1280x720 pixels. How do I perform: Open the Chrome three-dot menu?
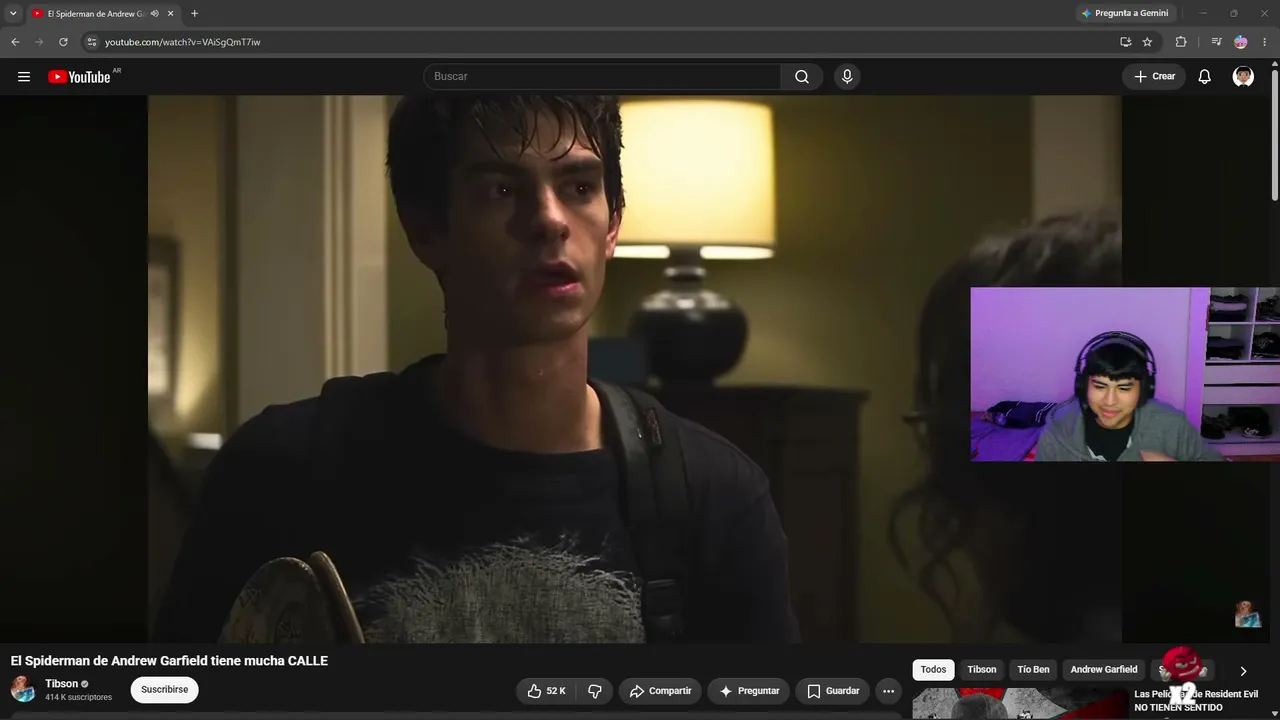click(x=1264, y=42)
